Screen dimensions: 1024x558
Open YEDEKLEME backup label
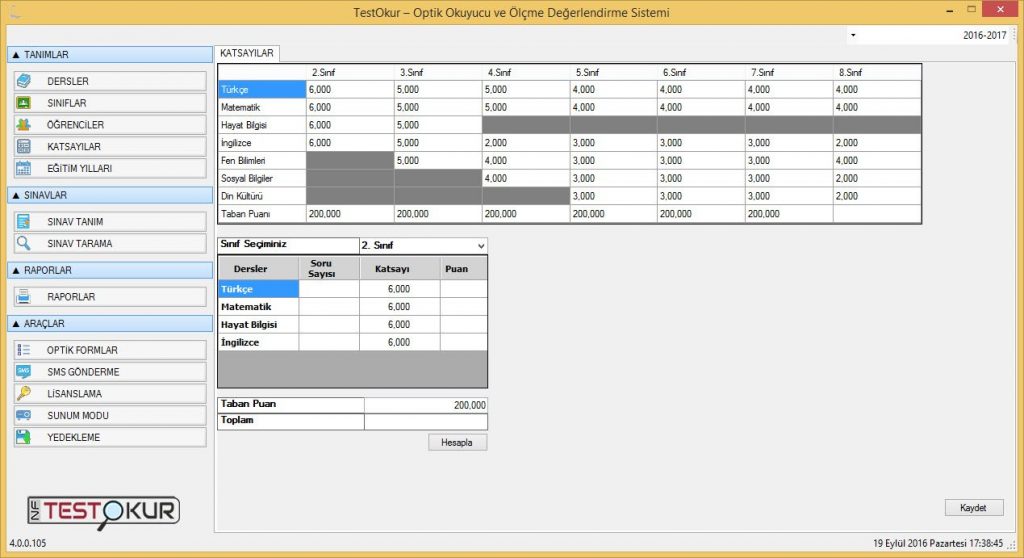coord(73,437)
